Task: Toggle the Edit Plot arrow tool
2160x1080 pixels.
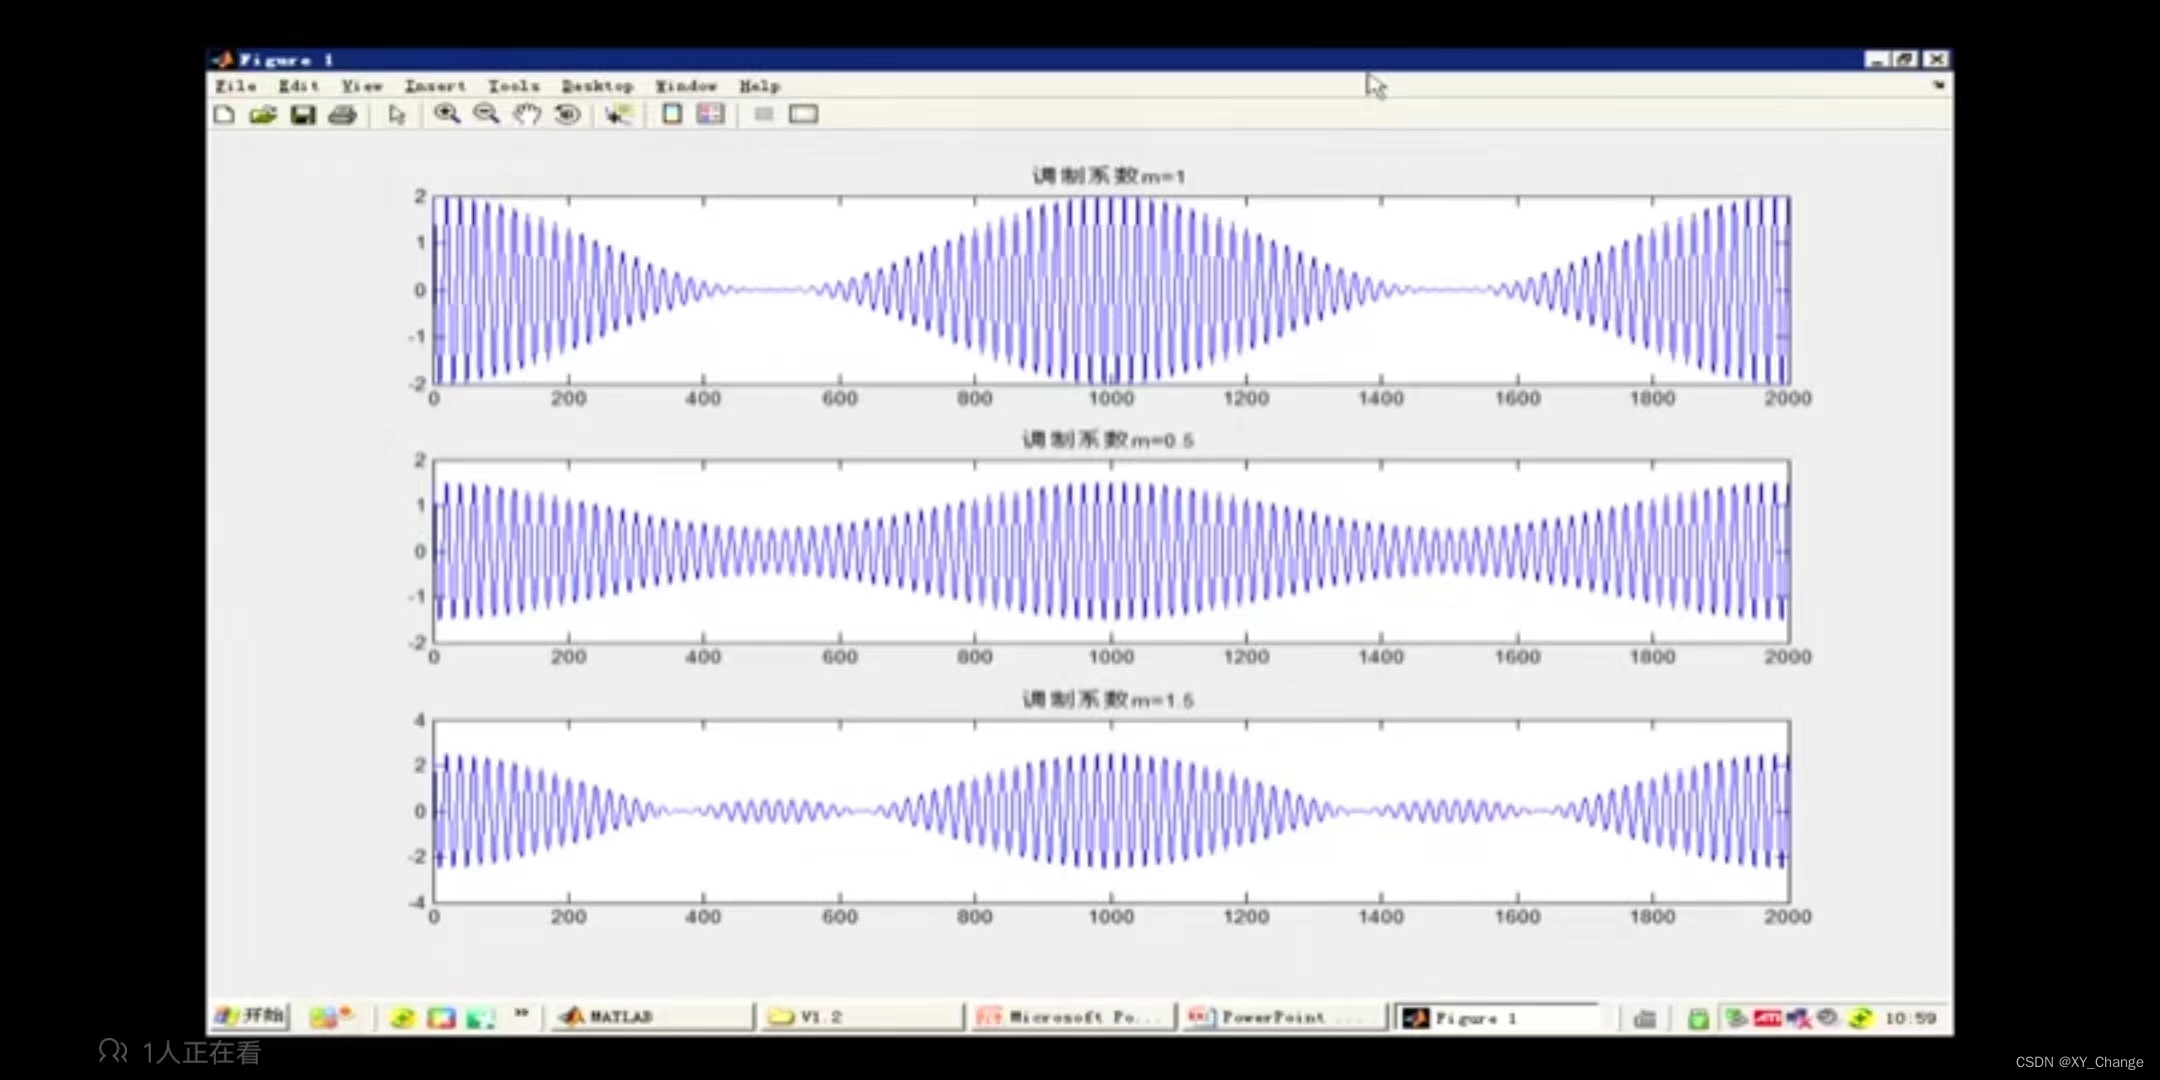Action: click(397, 115)
